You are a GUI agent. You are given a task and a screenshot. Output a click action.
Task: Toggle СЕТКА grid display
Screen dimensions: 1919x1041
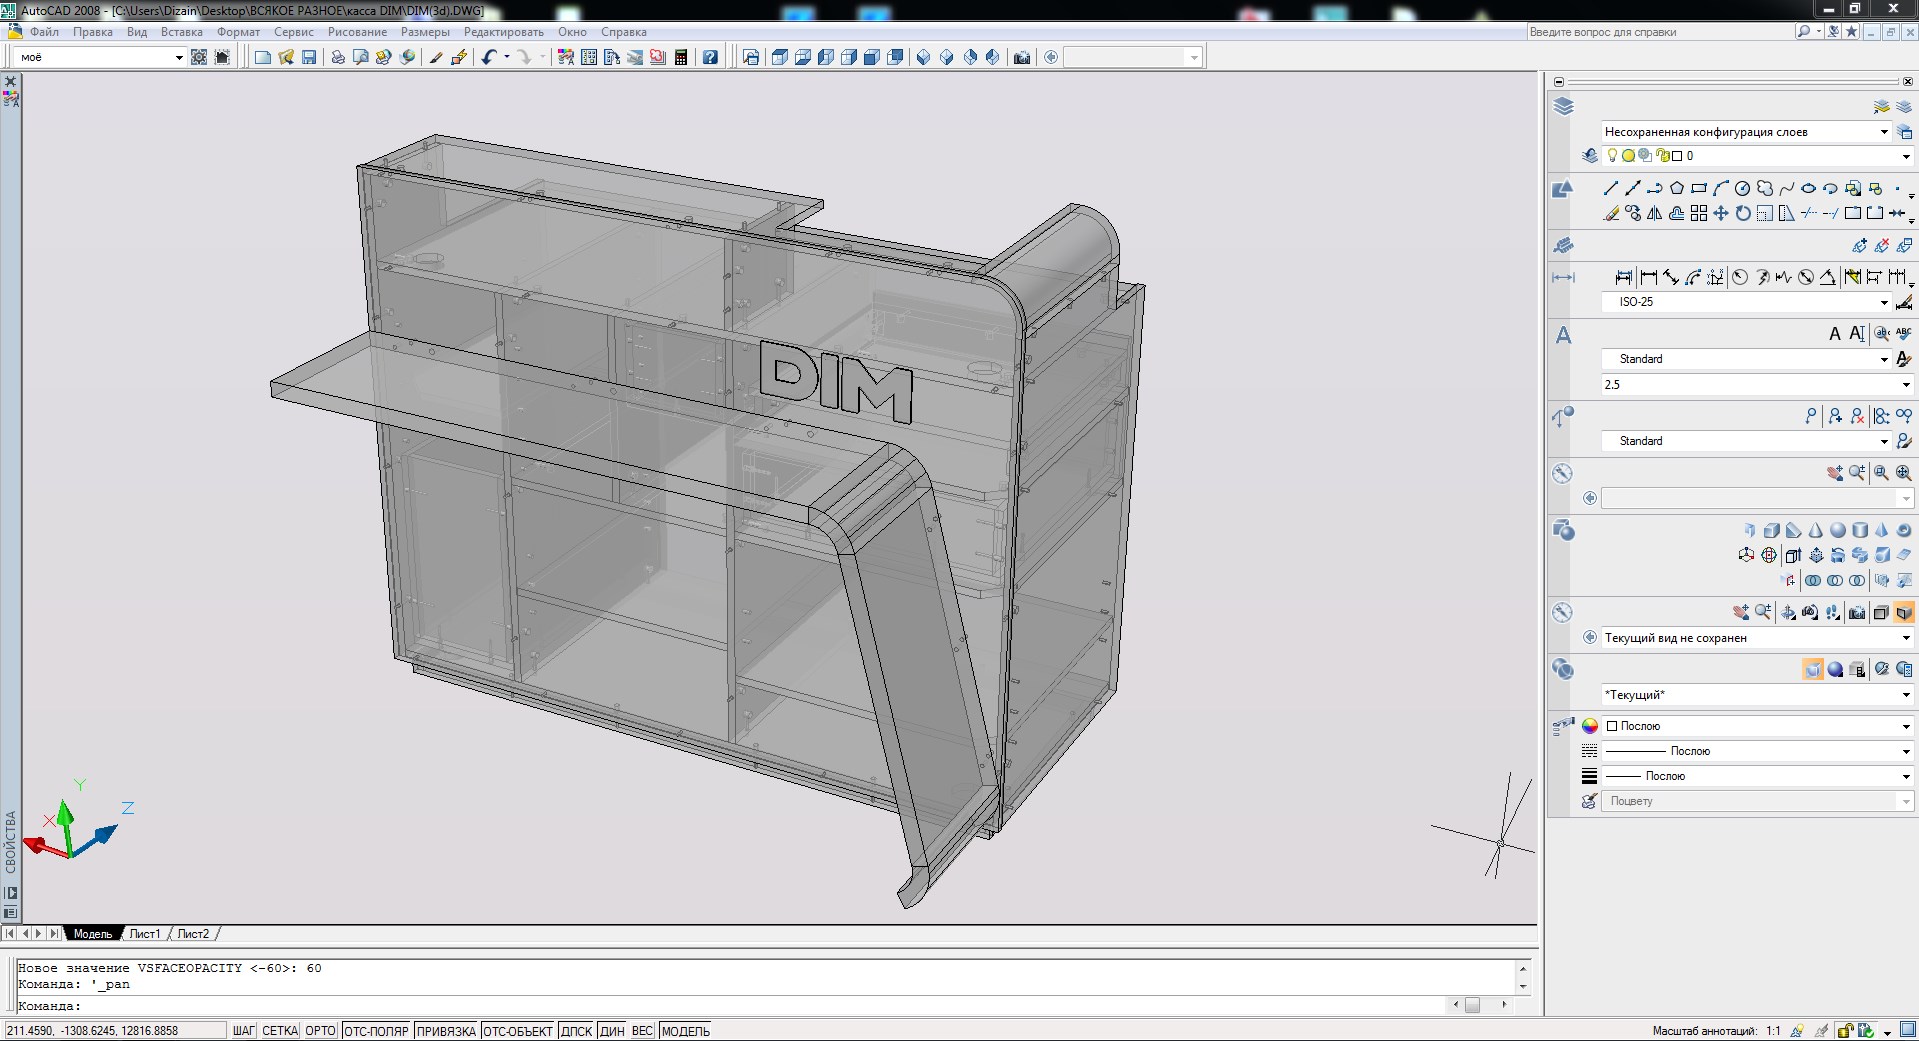coord(280,1031)
